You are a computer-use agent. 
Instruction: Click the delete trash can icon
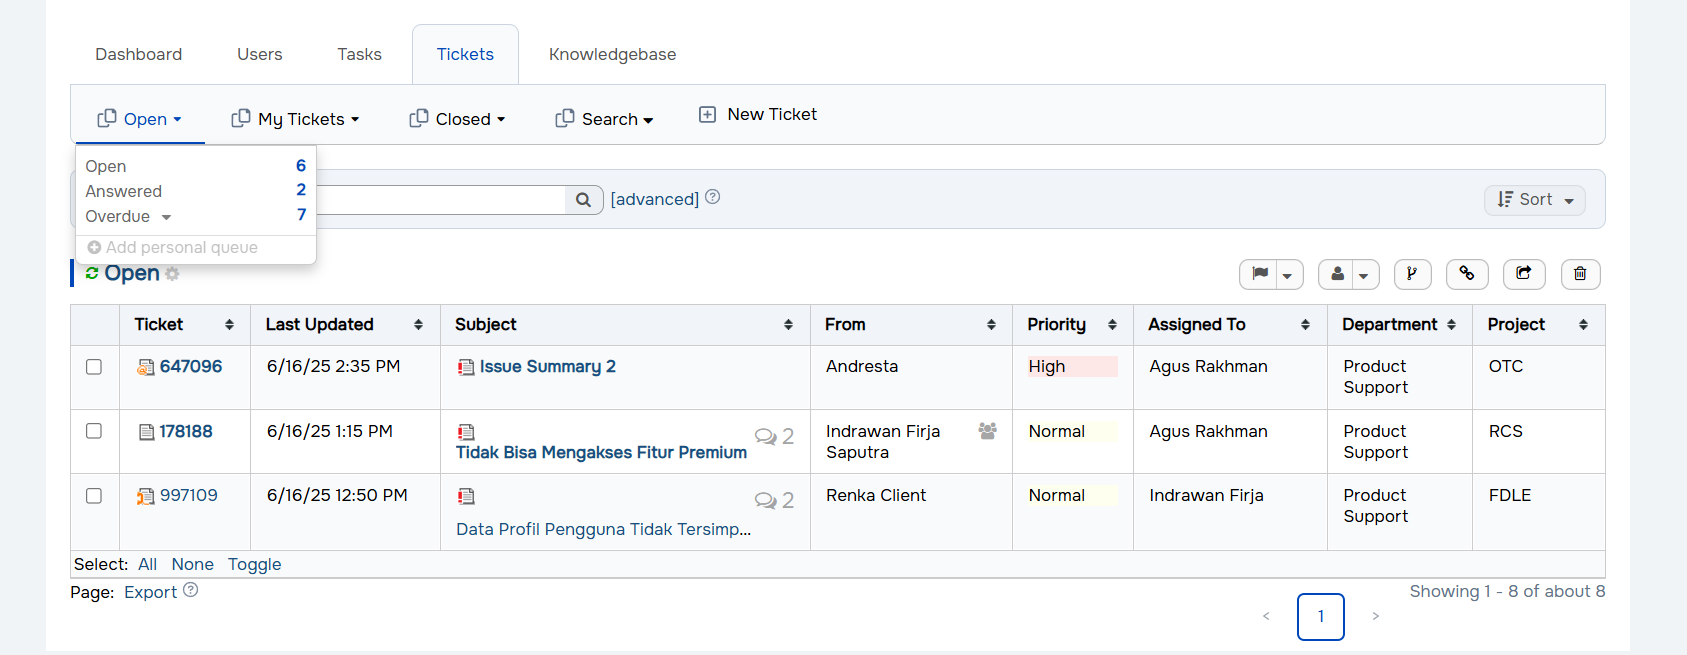click(1580, 274)
